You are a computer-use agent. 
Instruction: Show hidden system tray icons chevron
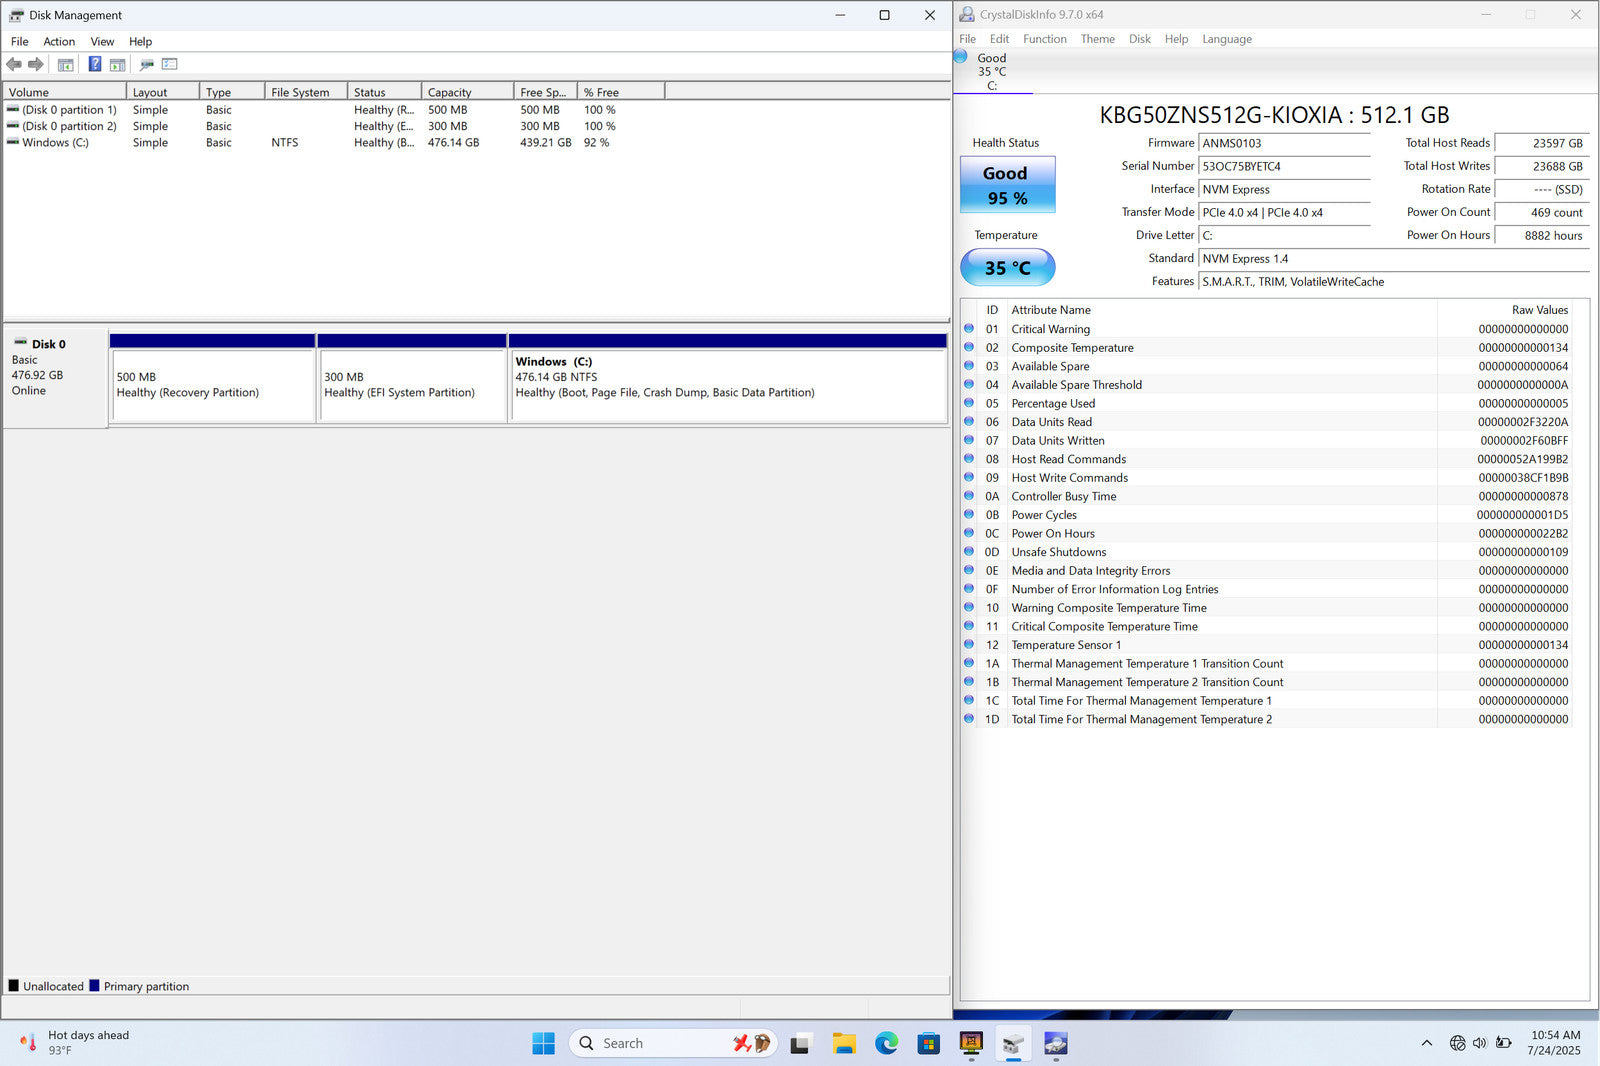click(x=1426, y=1043)
